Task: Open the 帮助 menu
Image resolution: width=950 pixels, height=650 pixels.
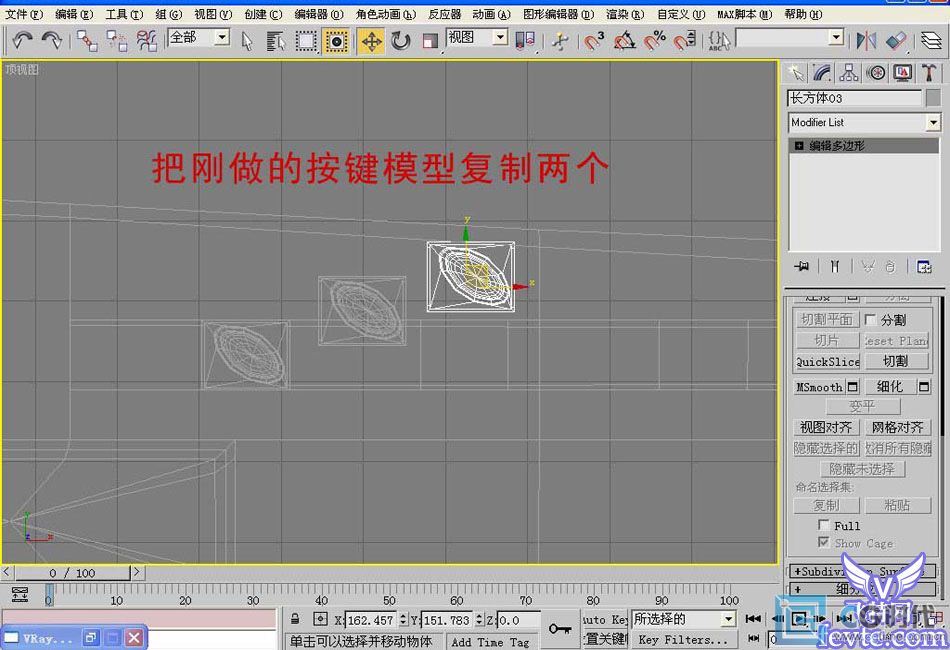Action: point(803,14)
